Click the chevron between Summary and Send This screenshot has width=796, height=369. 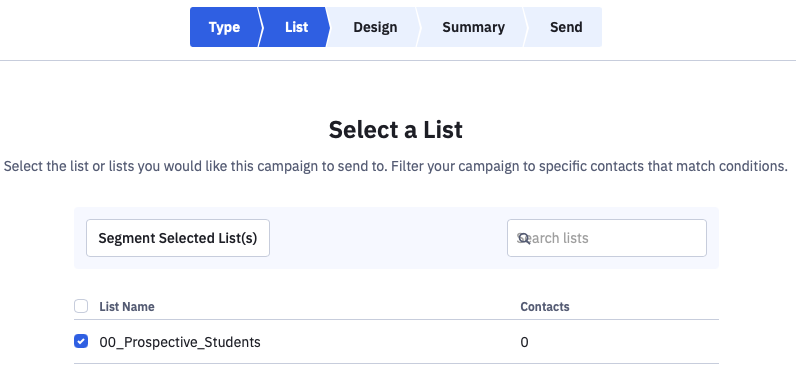(525, 27)
